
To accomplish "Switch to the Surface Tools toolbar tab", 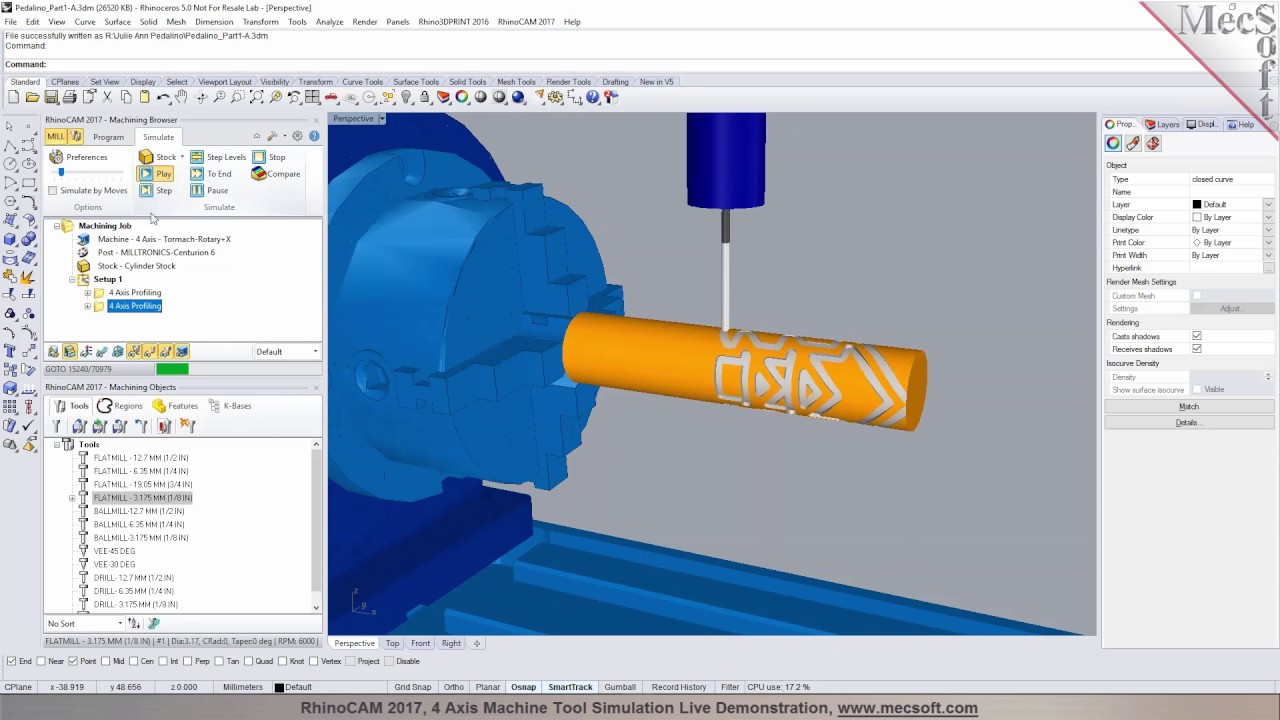I will [x=416, y=82].
